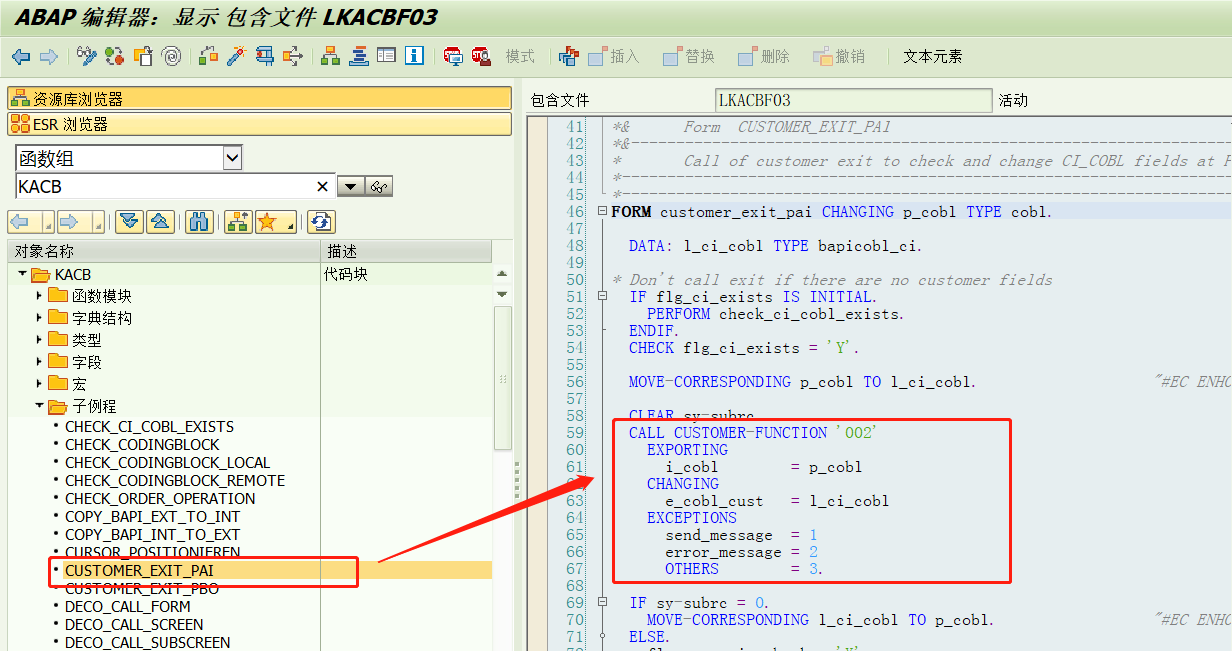Set a session breakpoint with the stop icon
The width and height of the screenshot is (1232, 651).
click(453, 57)
